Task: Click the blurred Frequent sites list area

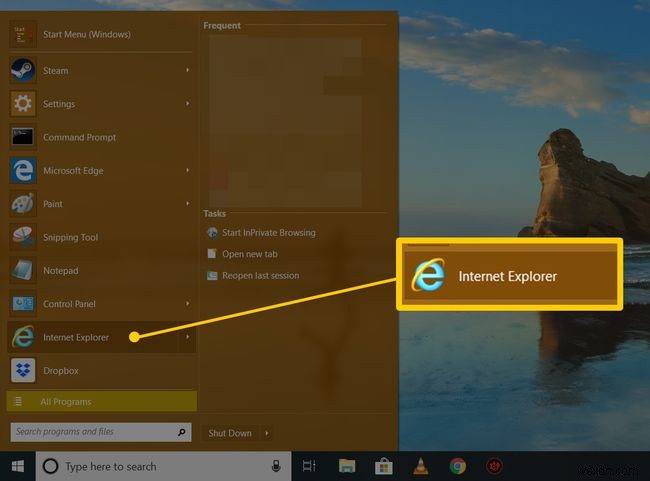Action: (286, 121)
